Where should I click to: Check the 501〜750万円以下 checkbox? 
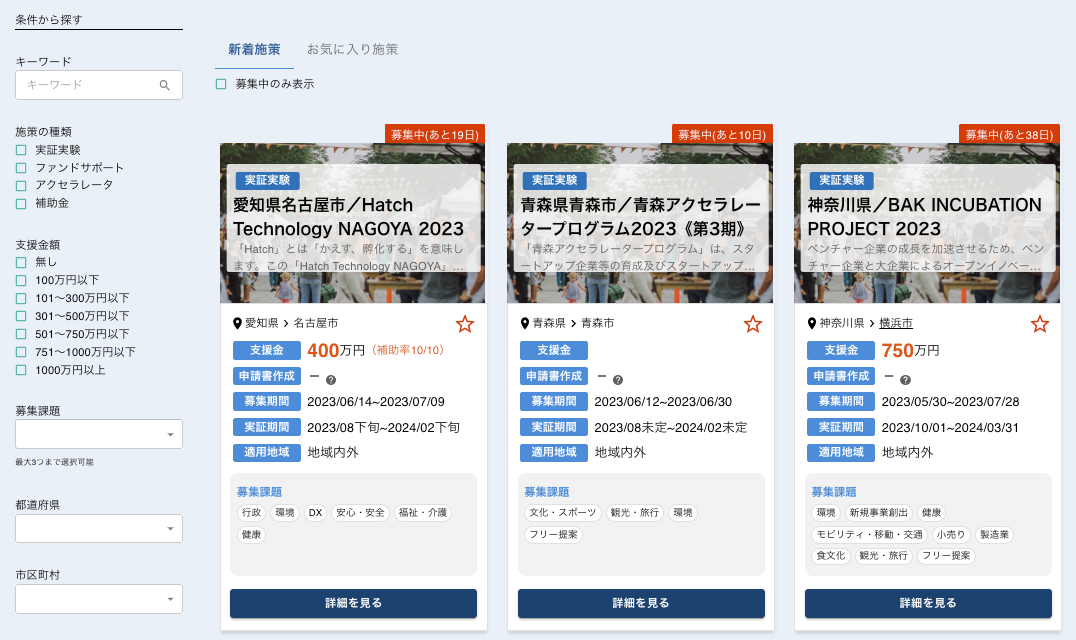pyautogui.click(x=21, y=334)
